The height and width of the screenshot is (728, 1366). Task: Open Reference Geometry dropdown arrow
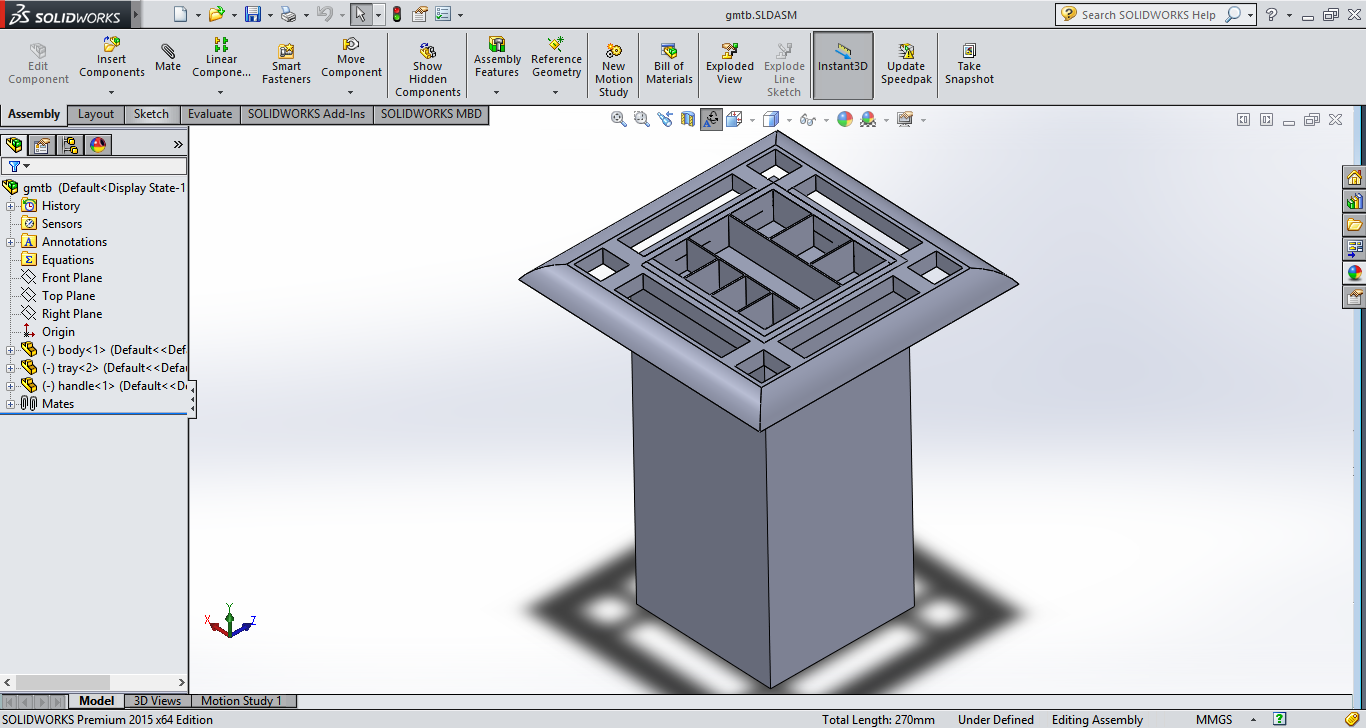[x=556, y=92]
